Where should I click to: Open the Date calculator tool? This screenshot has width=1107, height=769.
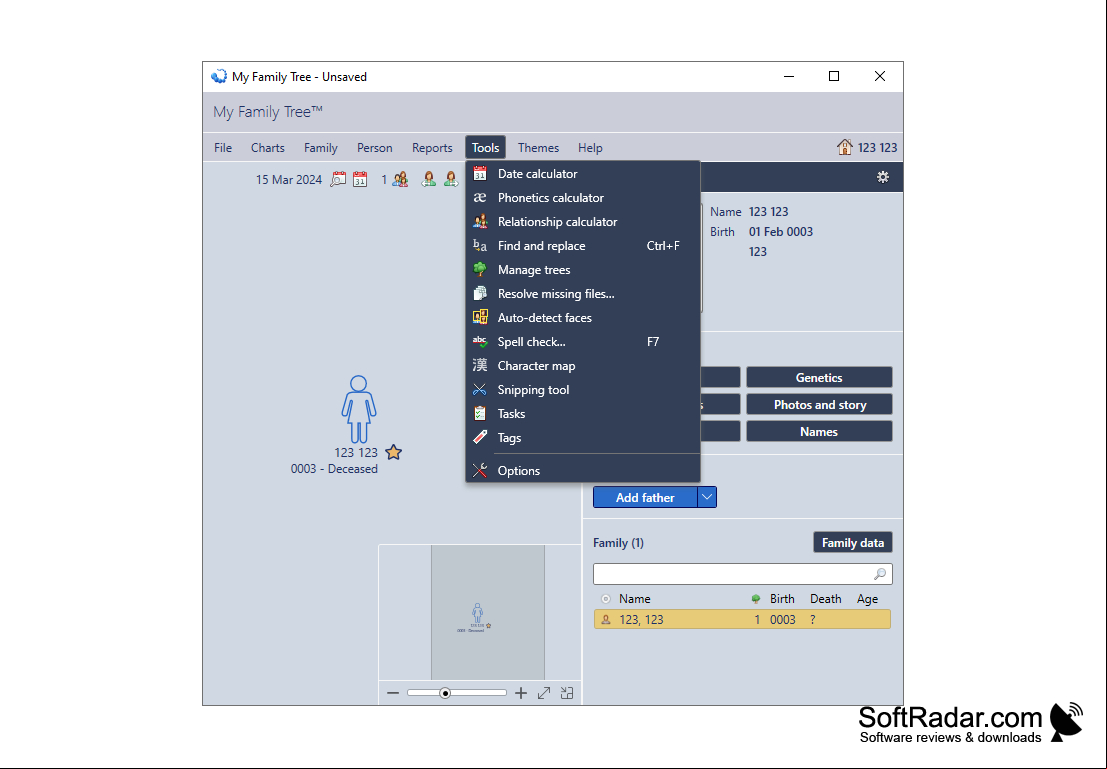582,174
